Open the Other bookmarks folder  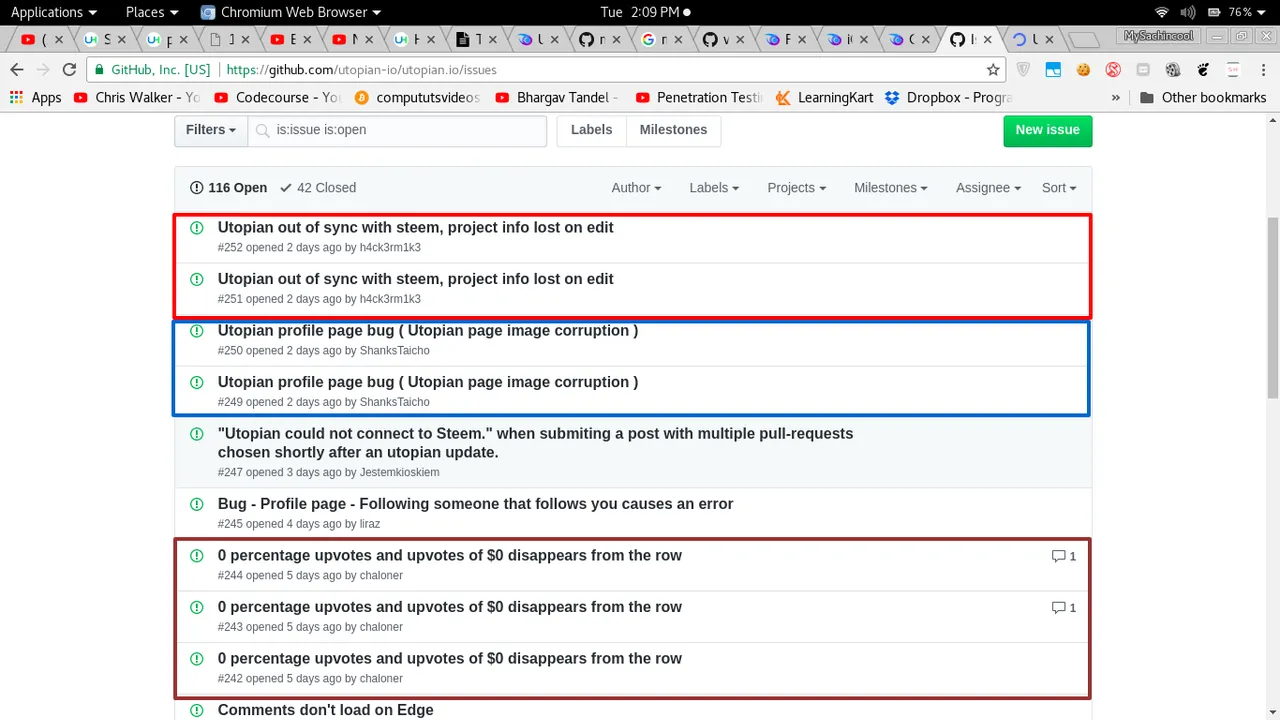(x=1203, y=97)
